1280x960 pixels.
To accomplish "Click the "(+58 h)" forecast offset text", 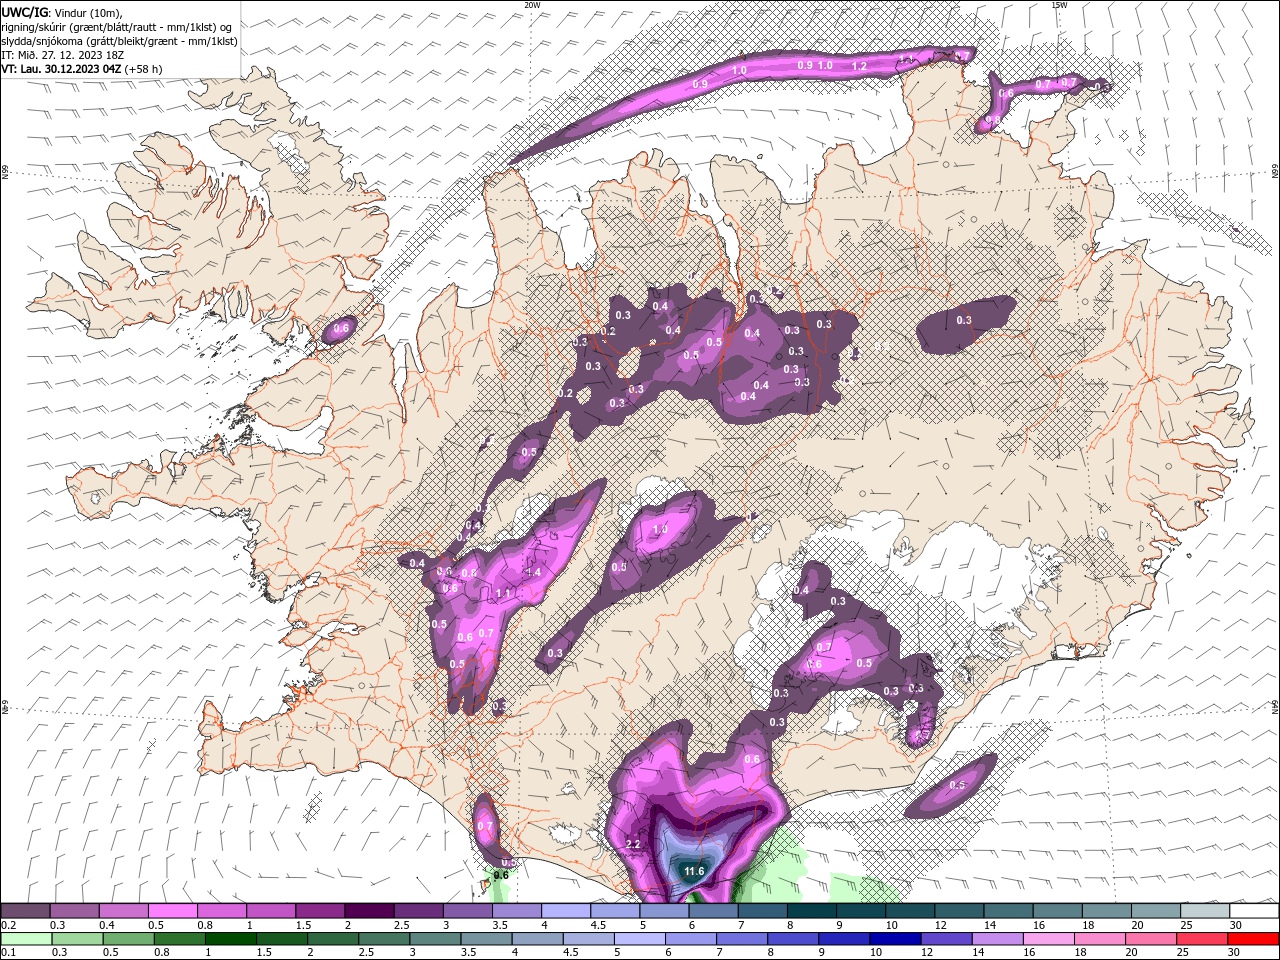I will tap(143, 69).
